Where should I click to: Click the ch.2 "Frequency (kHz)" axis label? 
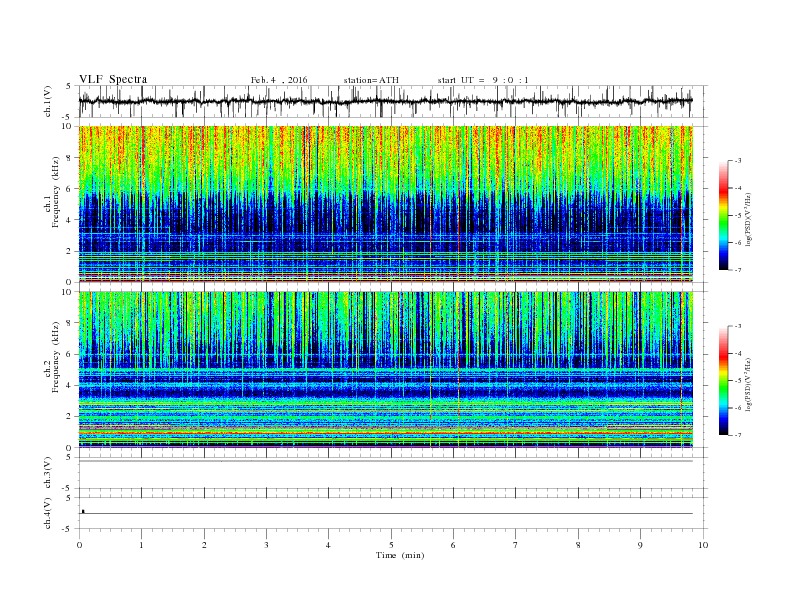[56, 357]
